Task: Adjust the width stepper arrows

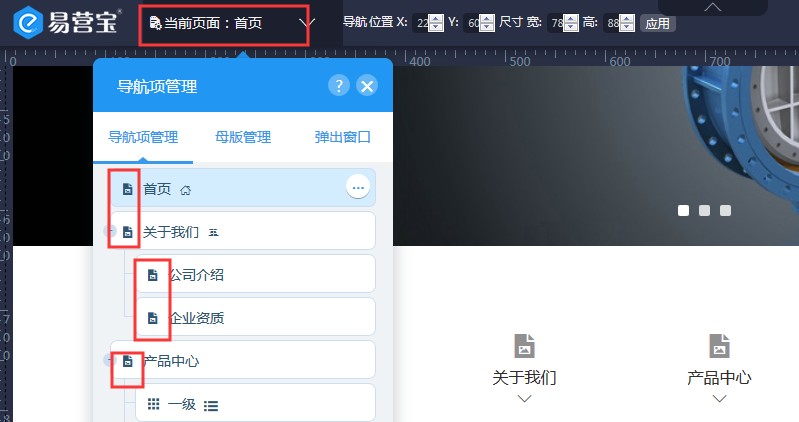Action: pyautogui.click(x=571, y=23)
